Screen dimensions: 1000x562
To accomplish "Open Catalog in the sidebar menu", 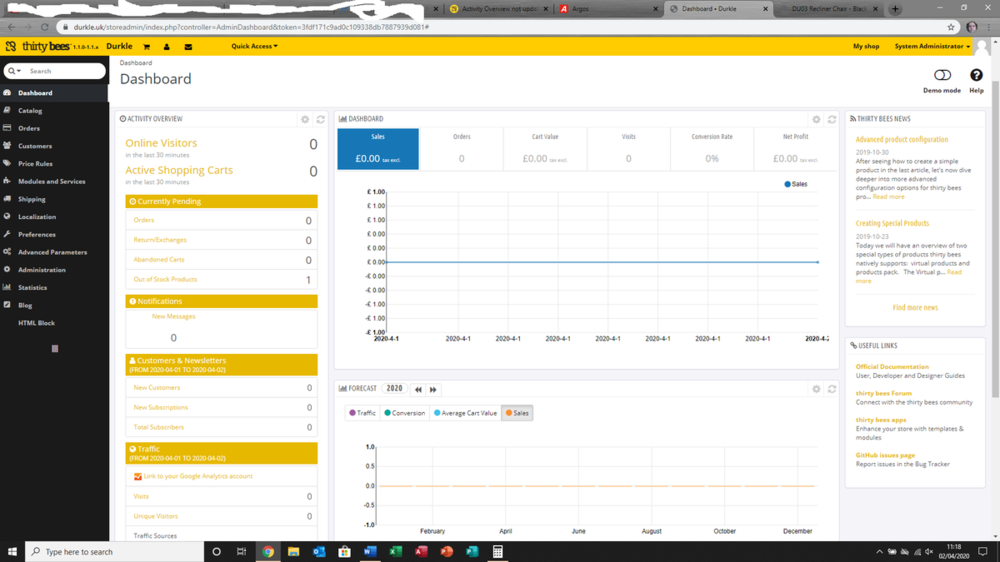I will click(x=30, y=111).
